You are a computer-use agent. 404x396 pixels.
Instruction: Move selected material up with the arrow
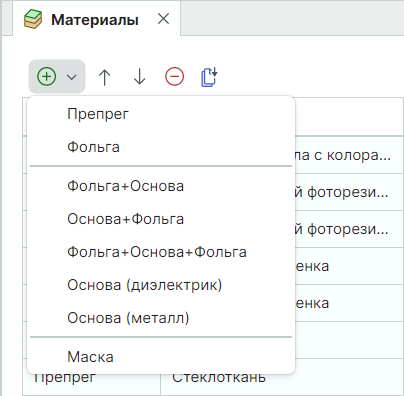click(x=105, y=77)
